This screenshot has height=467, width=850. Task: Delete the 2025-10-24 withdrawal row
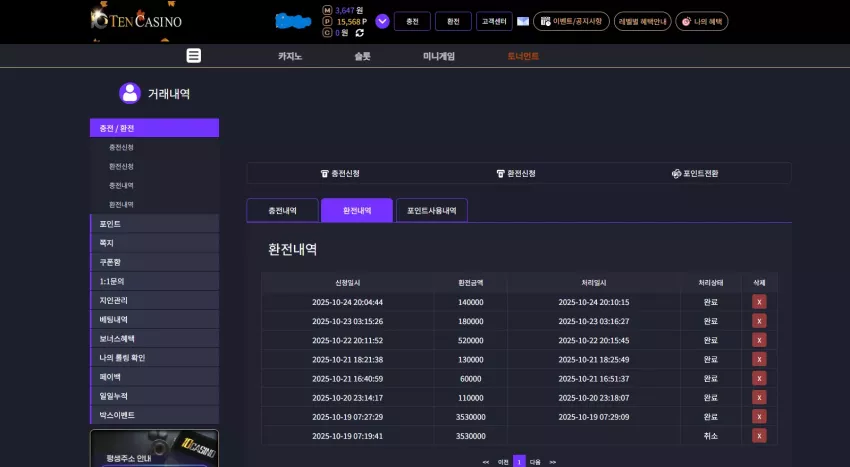tap(759, 302)
